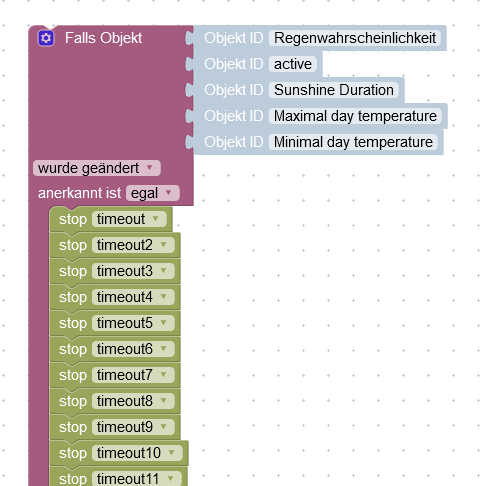Open the 'egal' acknowledged dropdown
This screenshot has height=486, width=480.
pos(153,193)
